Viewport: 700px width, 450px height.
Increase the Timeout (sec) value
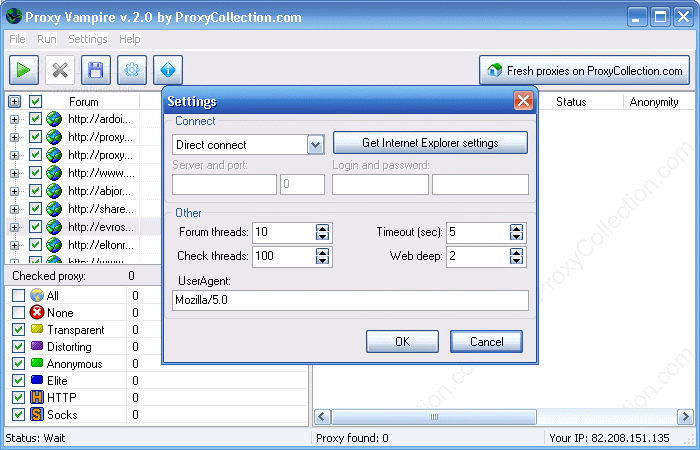517,228
